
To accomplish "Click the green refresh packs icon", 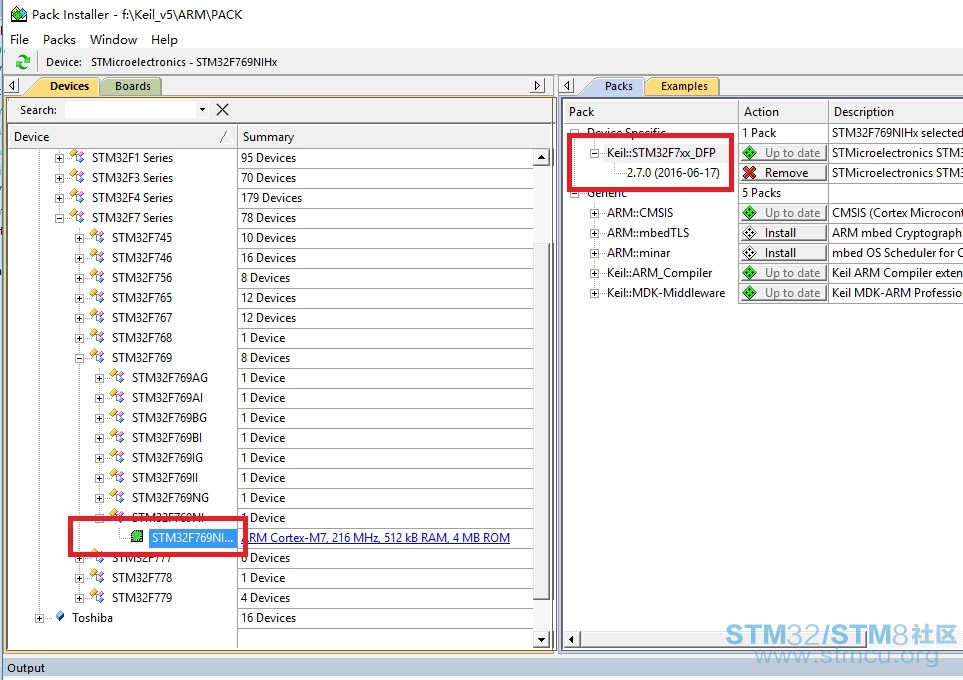I will [x=23, y=62].
